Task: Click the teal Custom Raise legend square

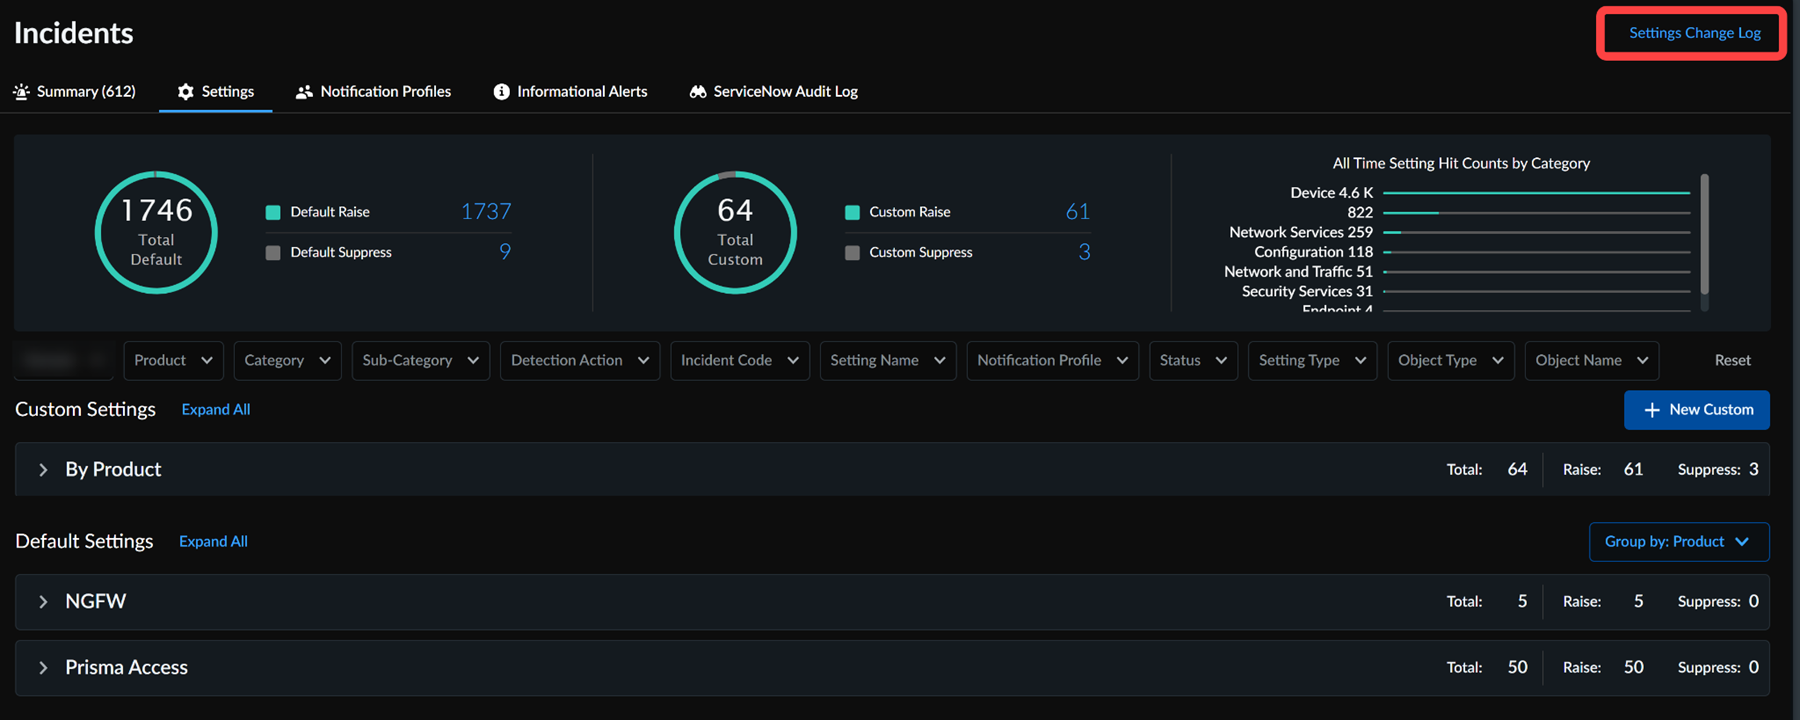Action: 852,212
